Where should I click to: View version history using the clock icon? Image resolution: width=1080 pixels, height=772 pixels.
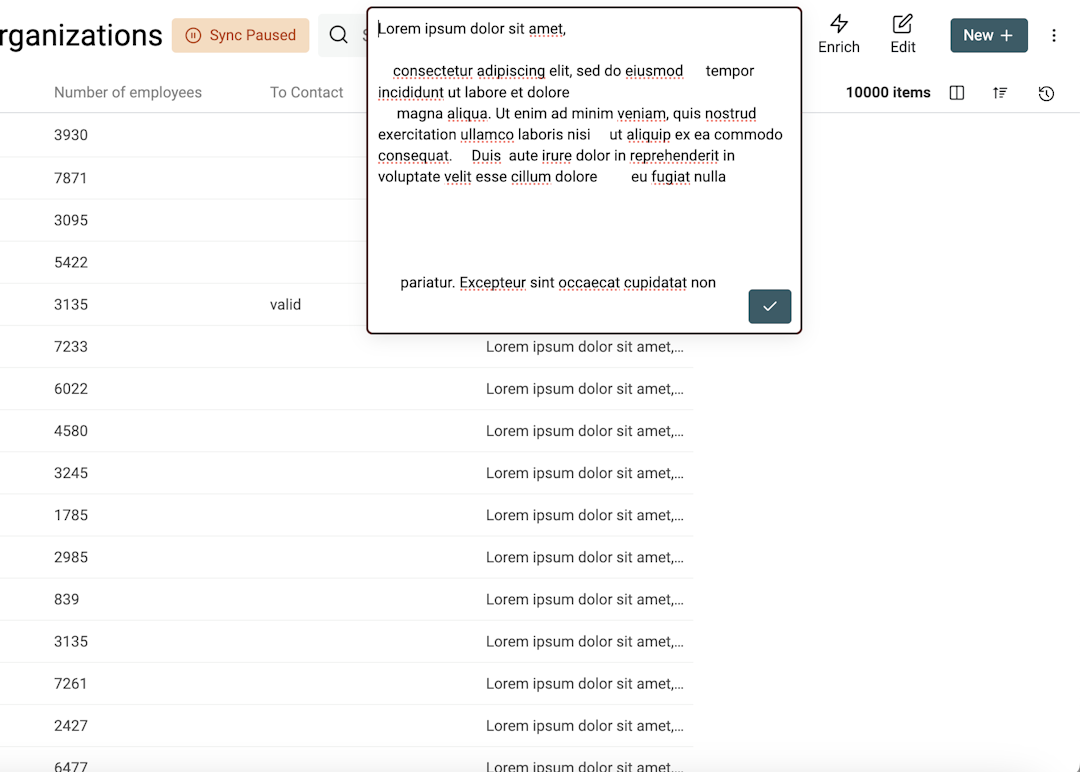pos(1046,92)
